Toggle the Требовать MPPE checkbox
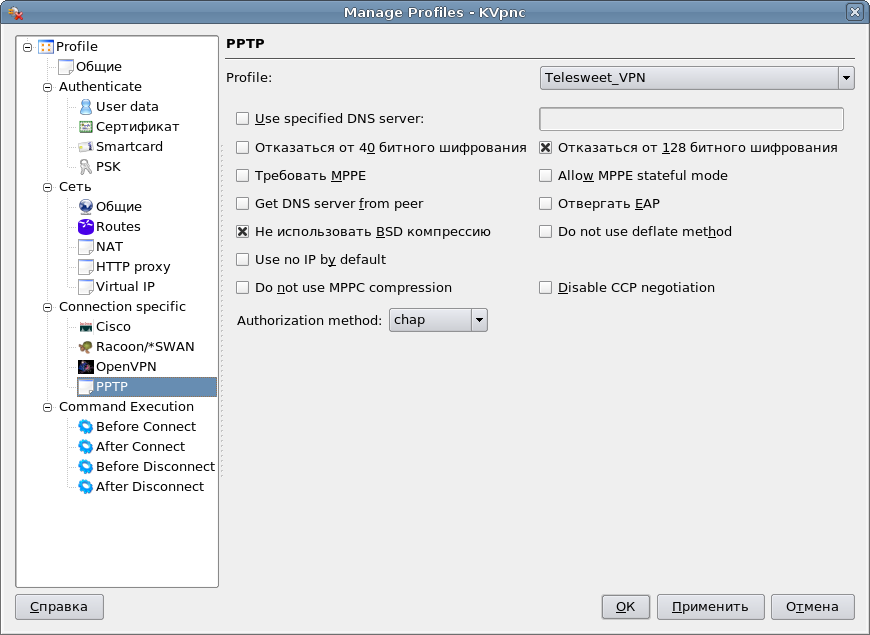The image size is (870, 635). [242, 176]
